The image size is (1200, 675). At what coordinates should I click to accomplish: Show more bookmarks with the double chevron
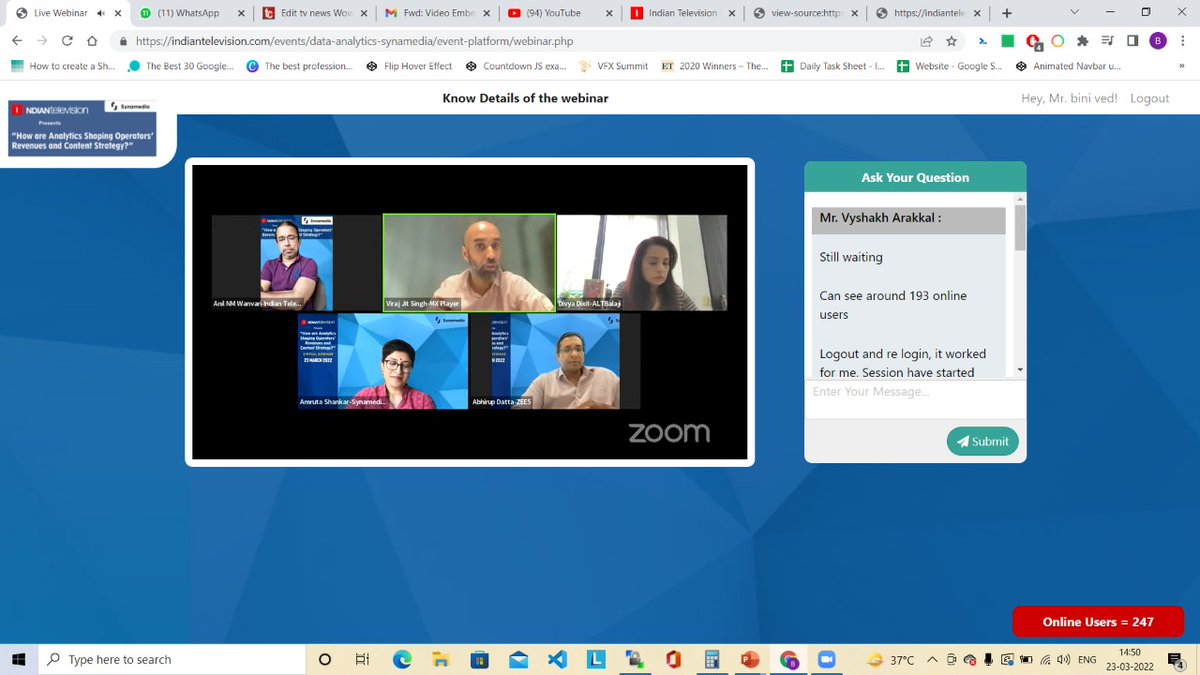pyautogui.click(x=1181, y=66)
